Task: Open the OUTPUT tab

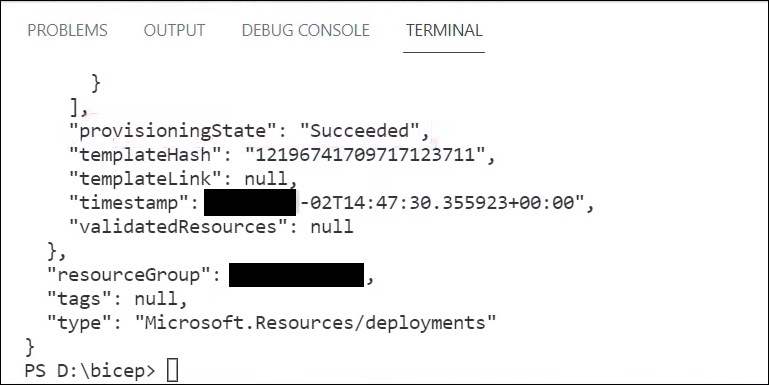Action: click(174, 30)
